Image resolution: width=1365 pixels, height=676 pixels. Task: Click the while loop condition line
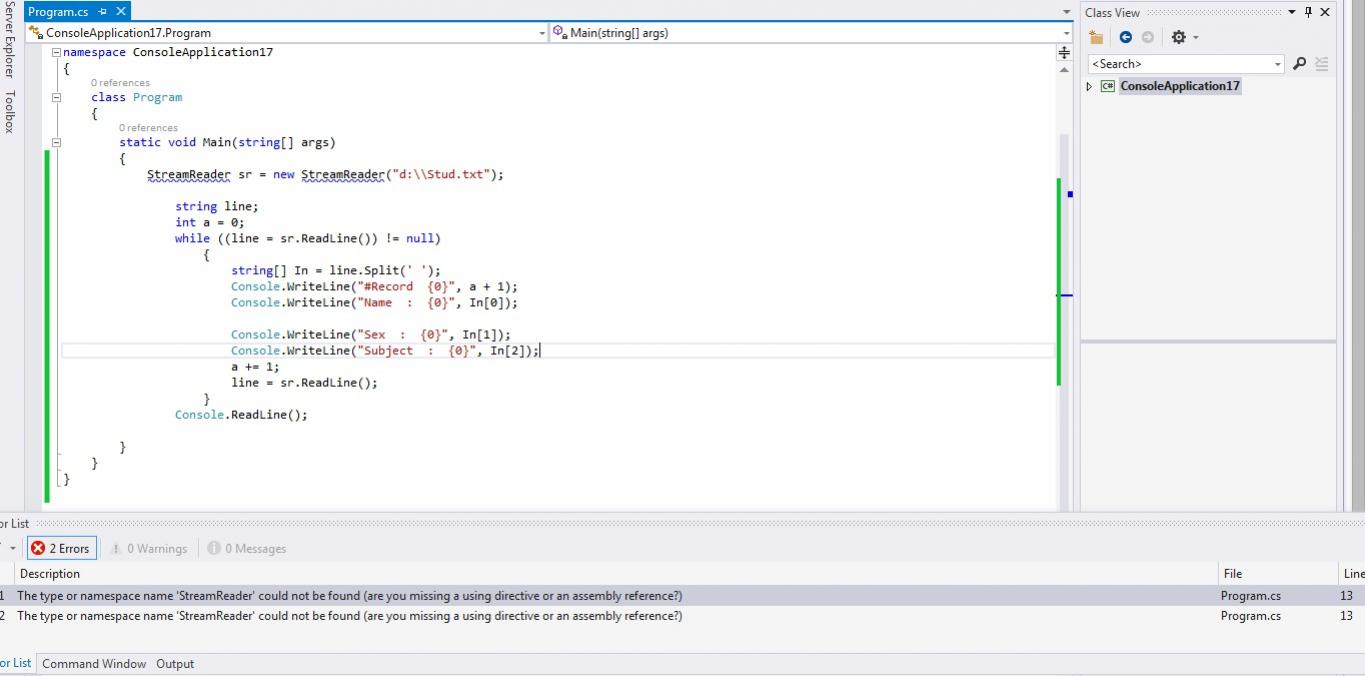307,239
